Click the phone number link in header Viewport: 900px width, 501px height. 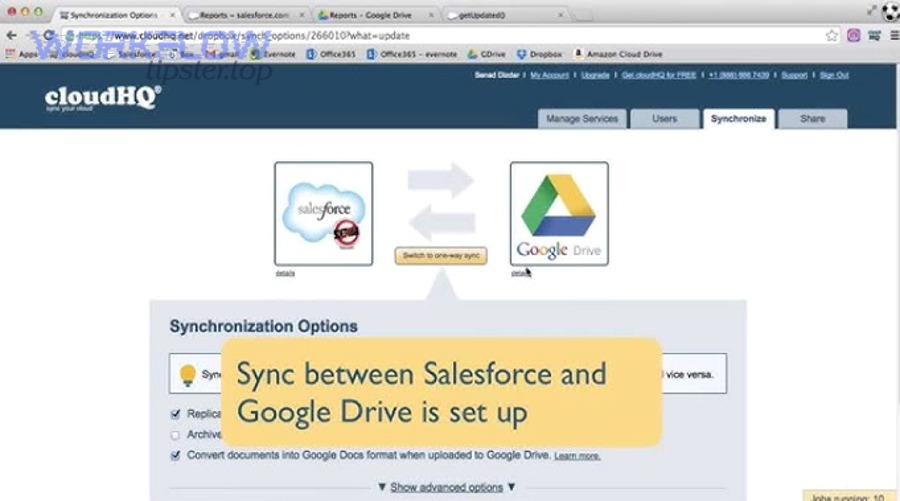pos(739,75)
